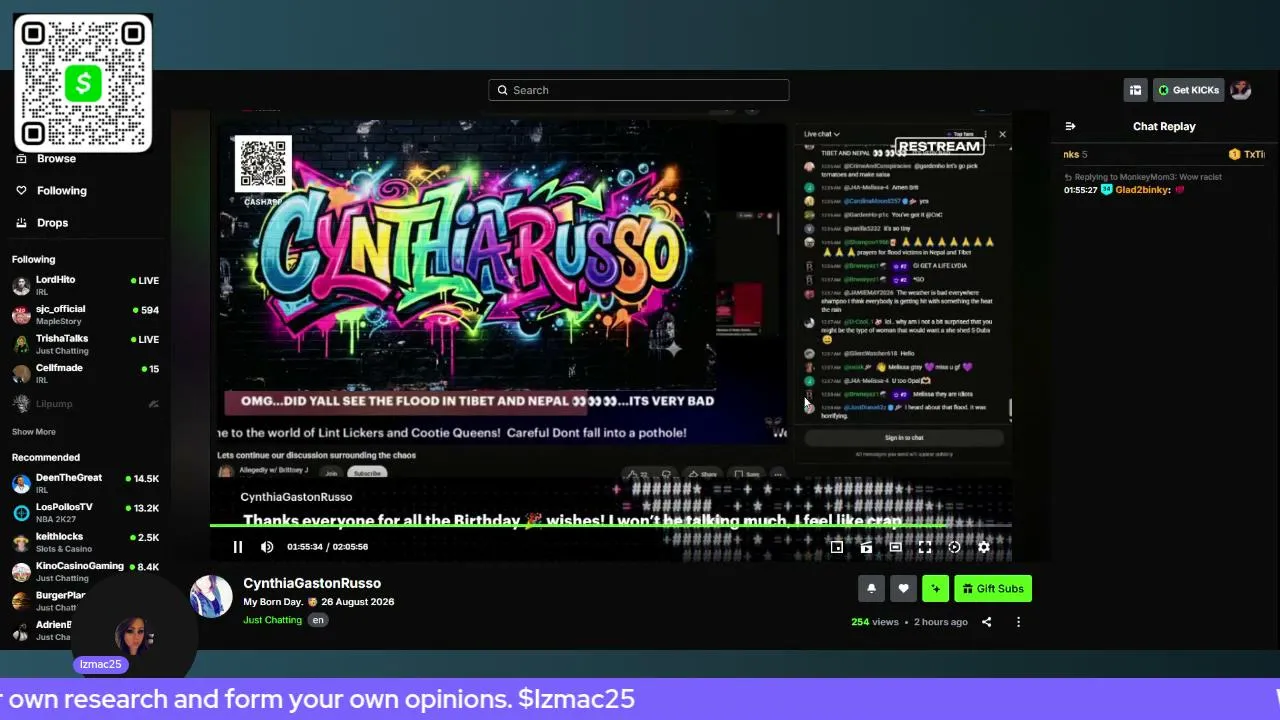The width and height of the screenshot is (1280, 720).
Task: Close the embedded live chat panel in video
Action: pos(1002,134)
